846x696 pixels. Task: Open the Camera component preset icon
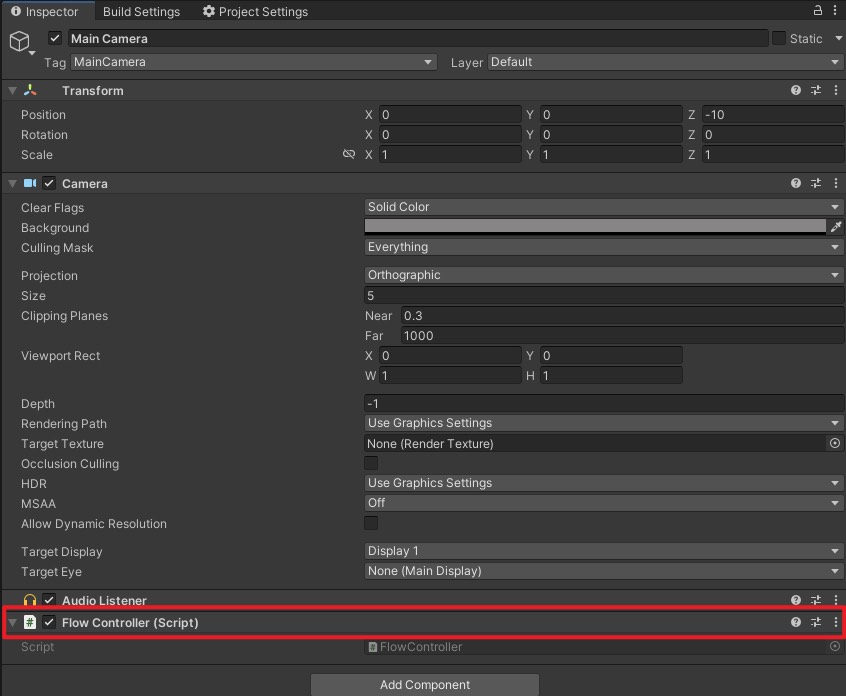coord(816,183)
